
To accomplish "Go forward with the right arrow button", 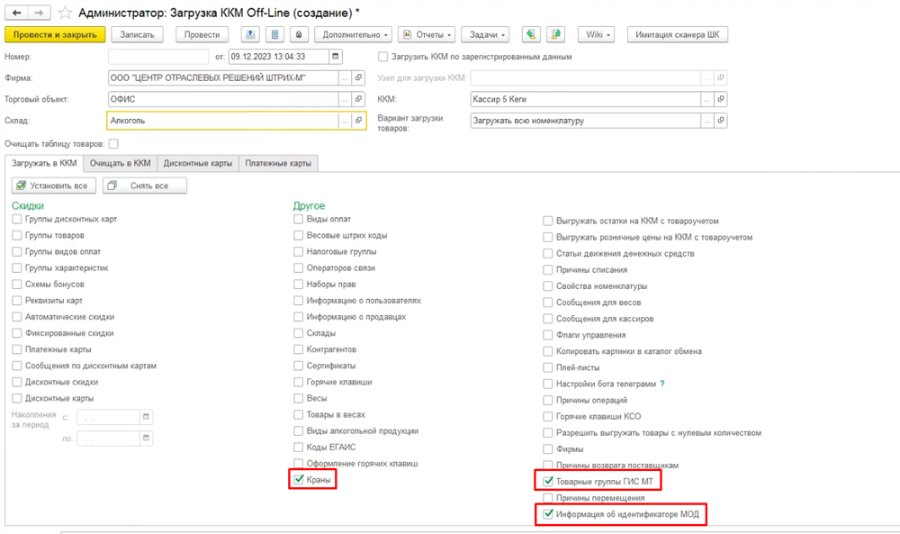I will pyautogui.click(x=38, y=13).
